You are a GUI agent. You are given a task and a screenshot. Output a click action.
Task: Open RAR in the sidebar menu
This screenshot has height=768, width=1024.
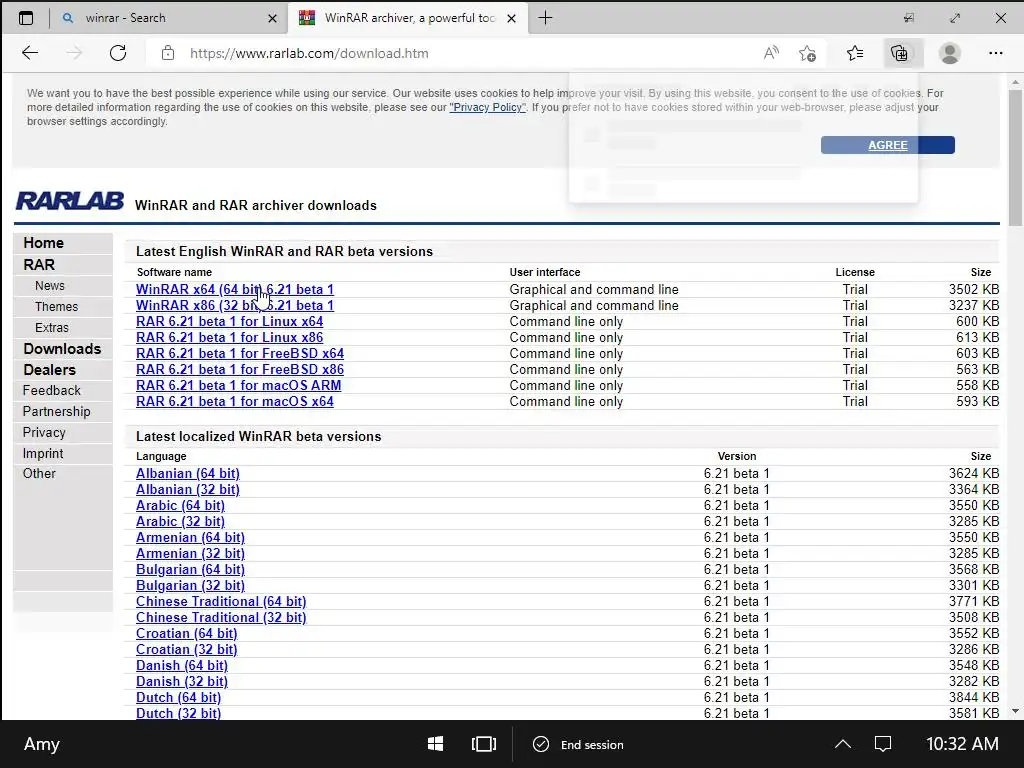pyautogui.click(x=39, y=264)
